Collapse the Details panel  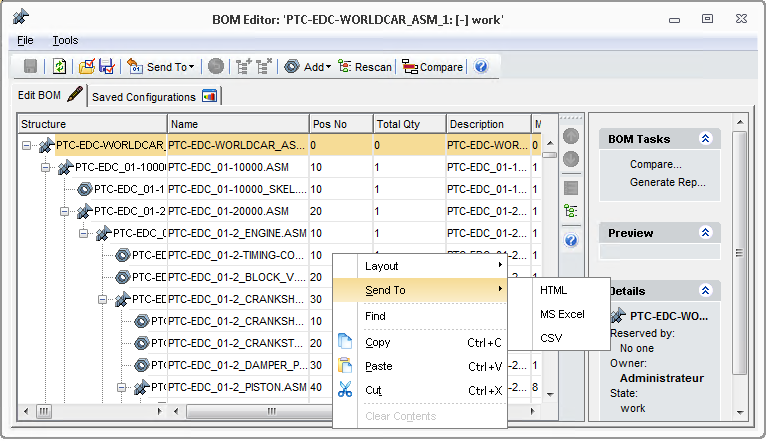(x=705, y=290)
